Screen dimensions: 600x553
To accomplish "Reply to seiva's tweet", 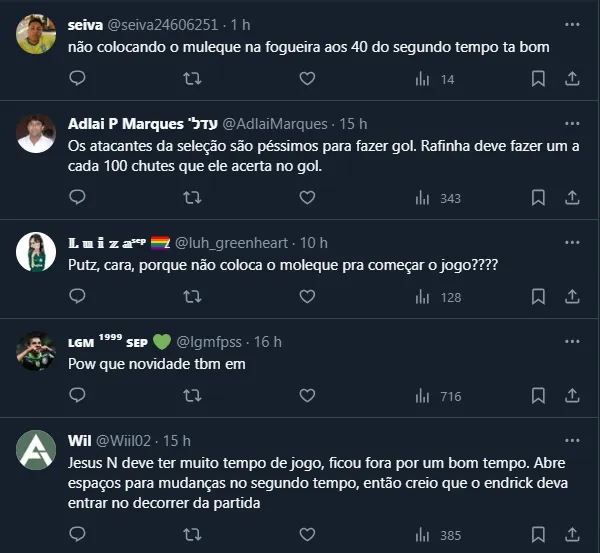I will pos(79,79).
